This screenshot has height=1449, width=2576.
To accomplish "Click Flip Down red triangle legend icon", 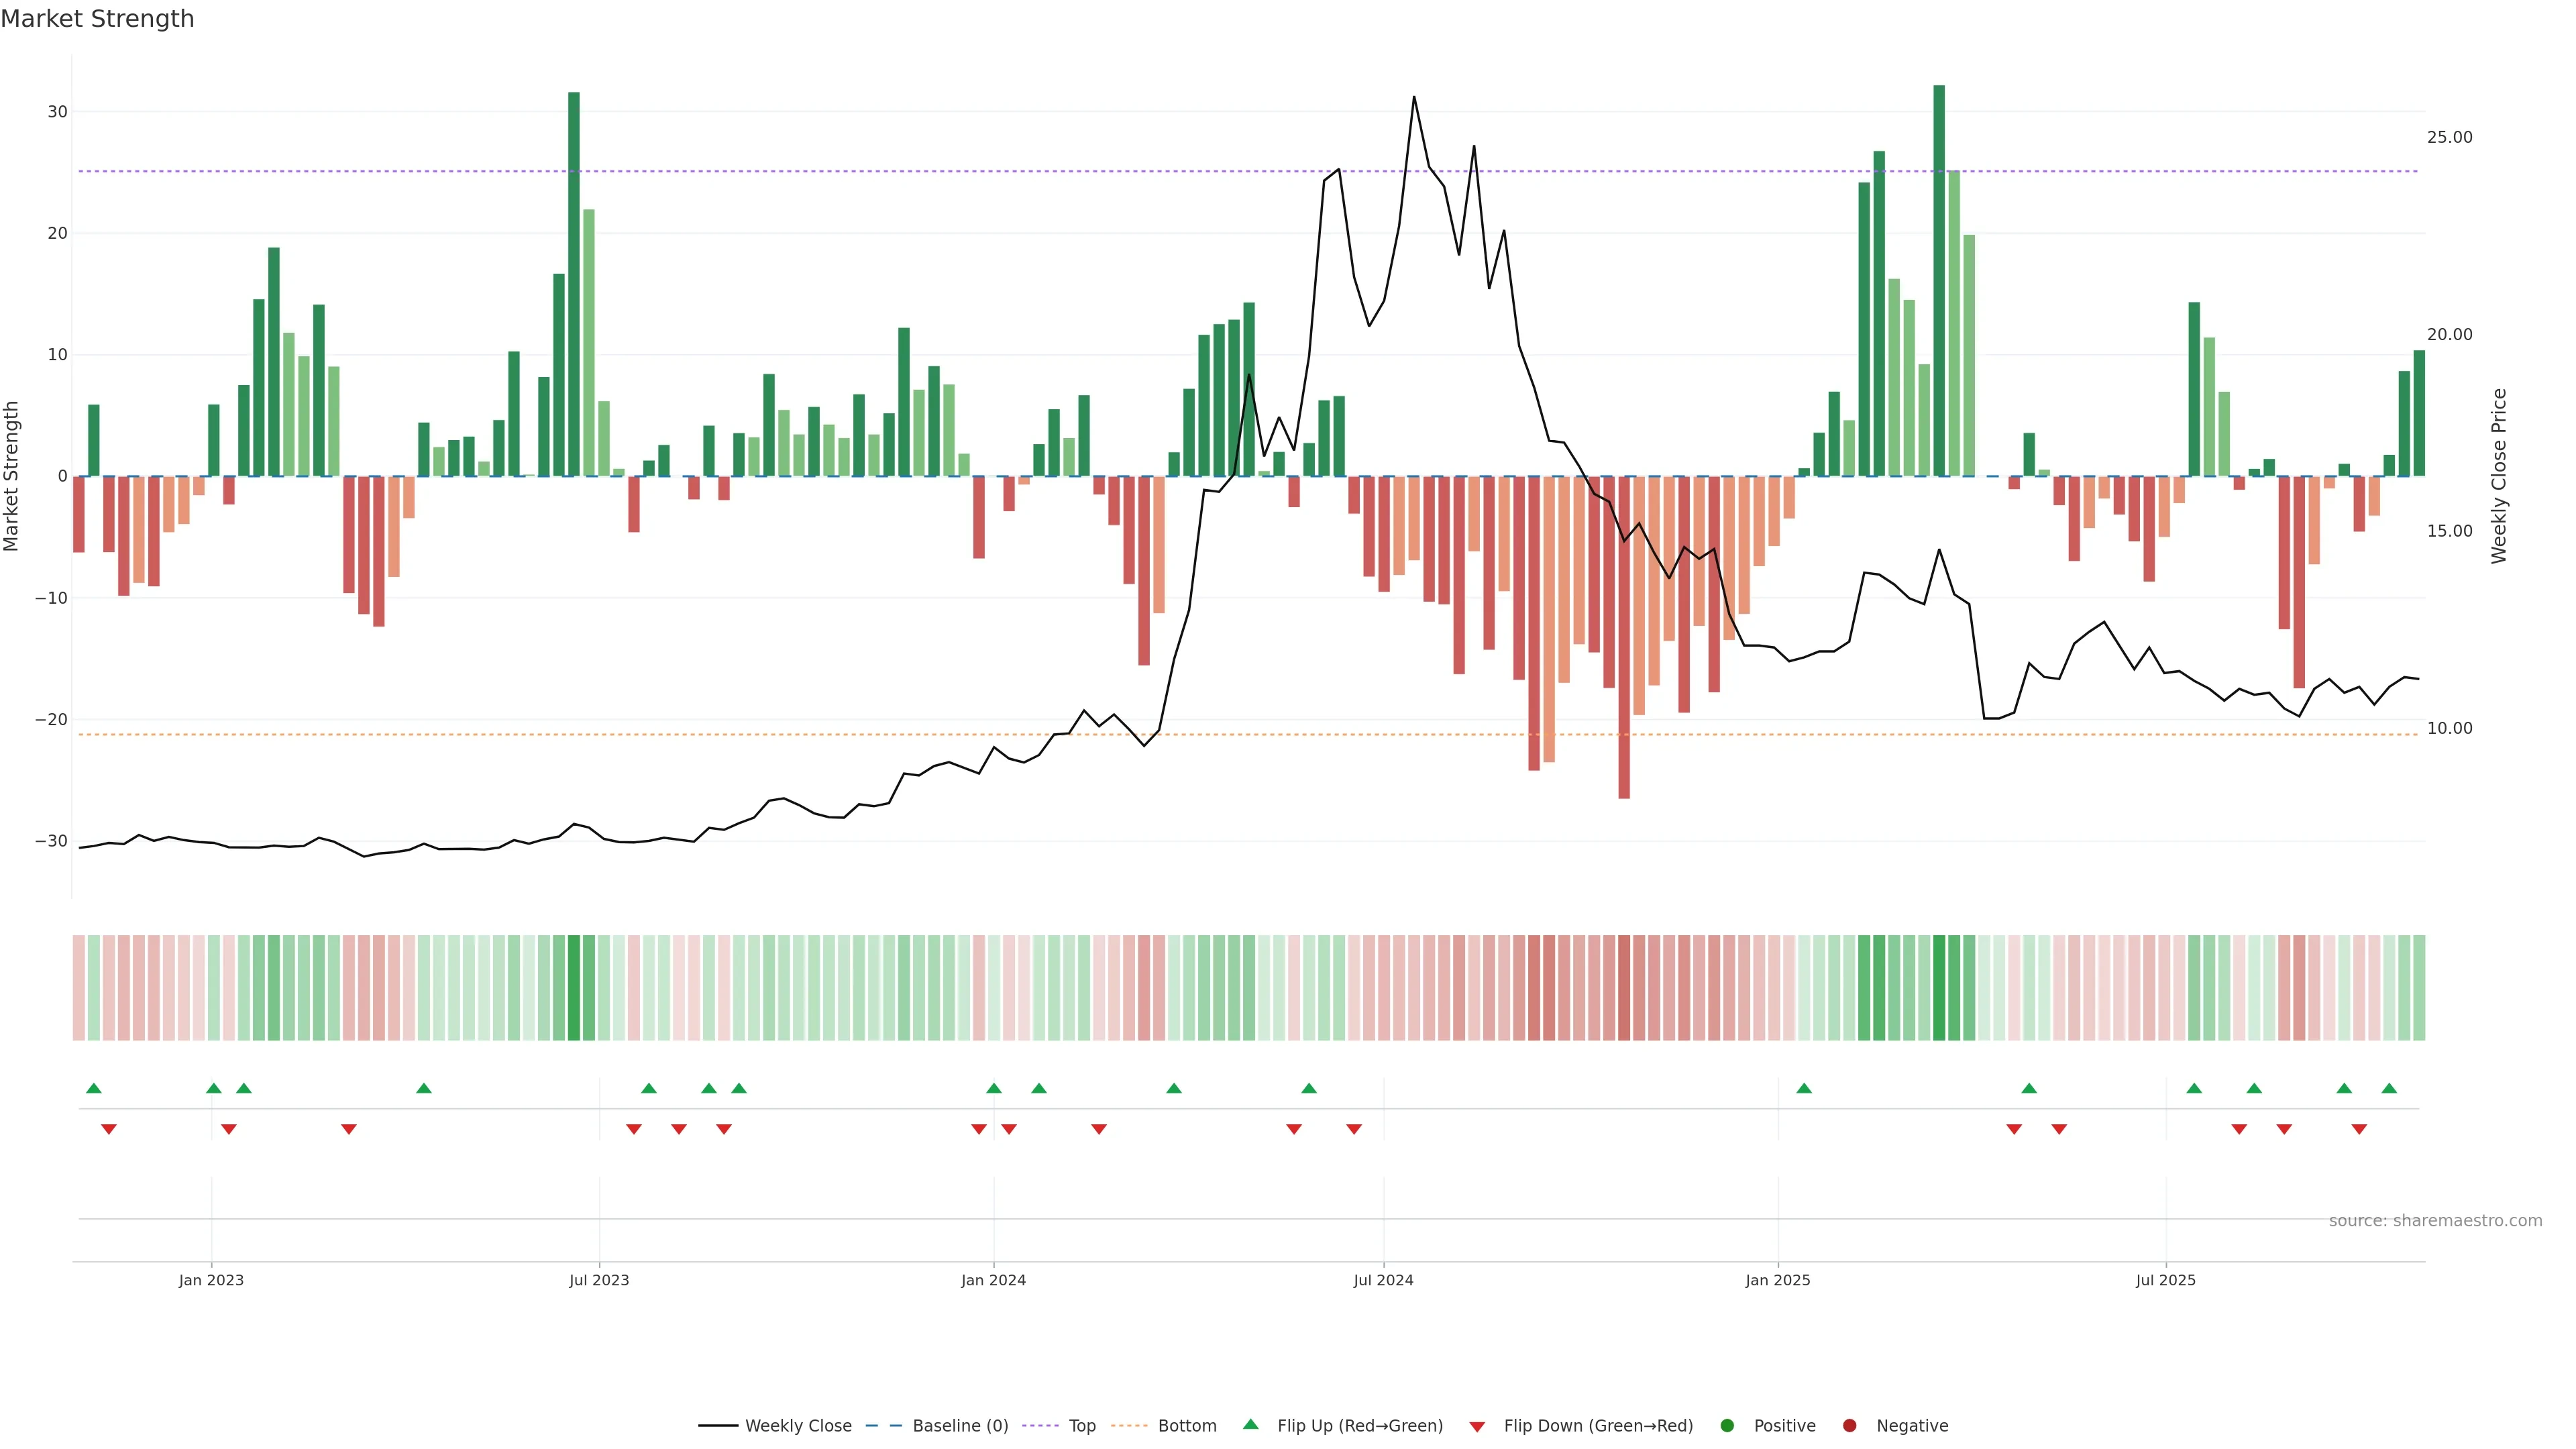I will tap(1477, 1427).
